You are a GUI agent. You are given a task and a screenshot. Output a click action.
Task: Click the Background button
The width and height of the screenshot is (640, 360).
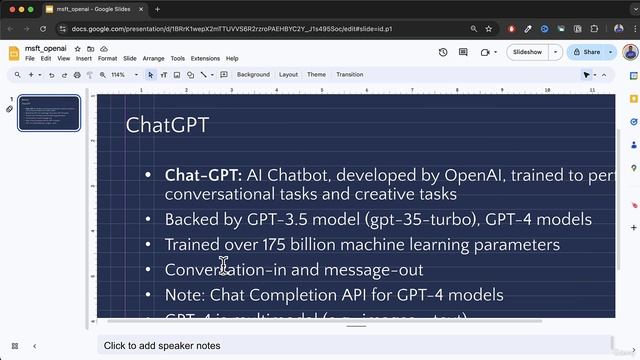click(x=253, y=75)
